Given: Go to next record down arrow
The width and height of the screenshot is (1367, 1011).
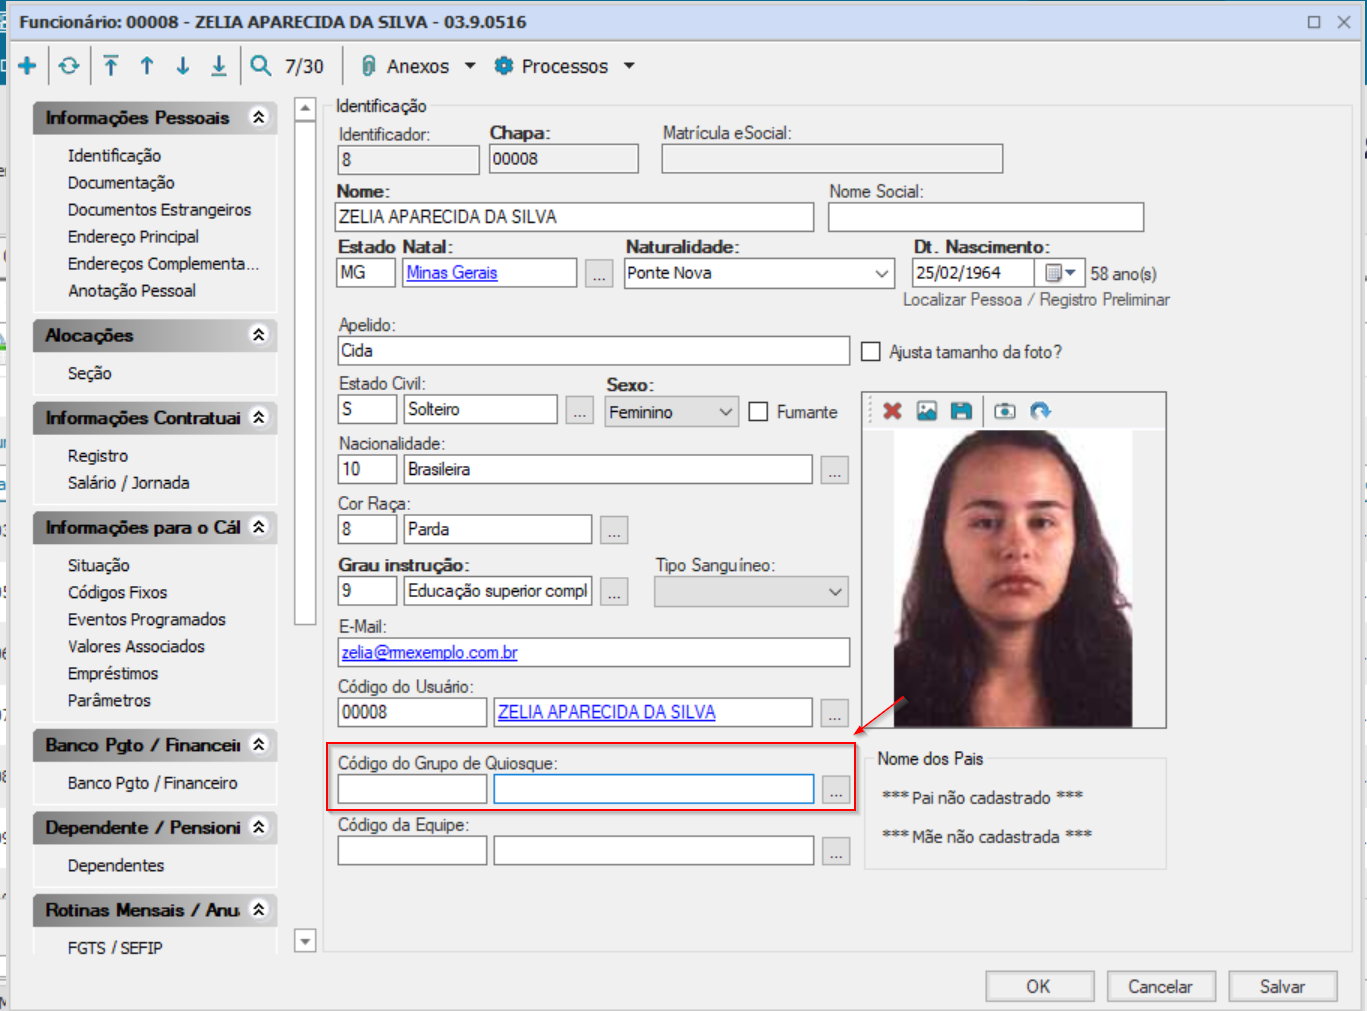Looking at the screenshot, I should click(x=183, y=66).
